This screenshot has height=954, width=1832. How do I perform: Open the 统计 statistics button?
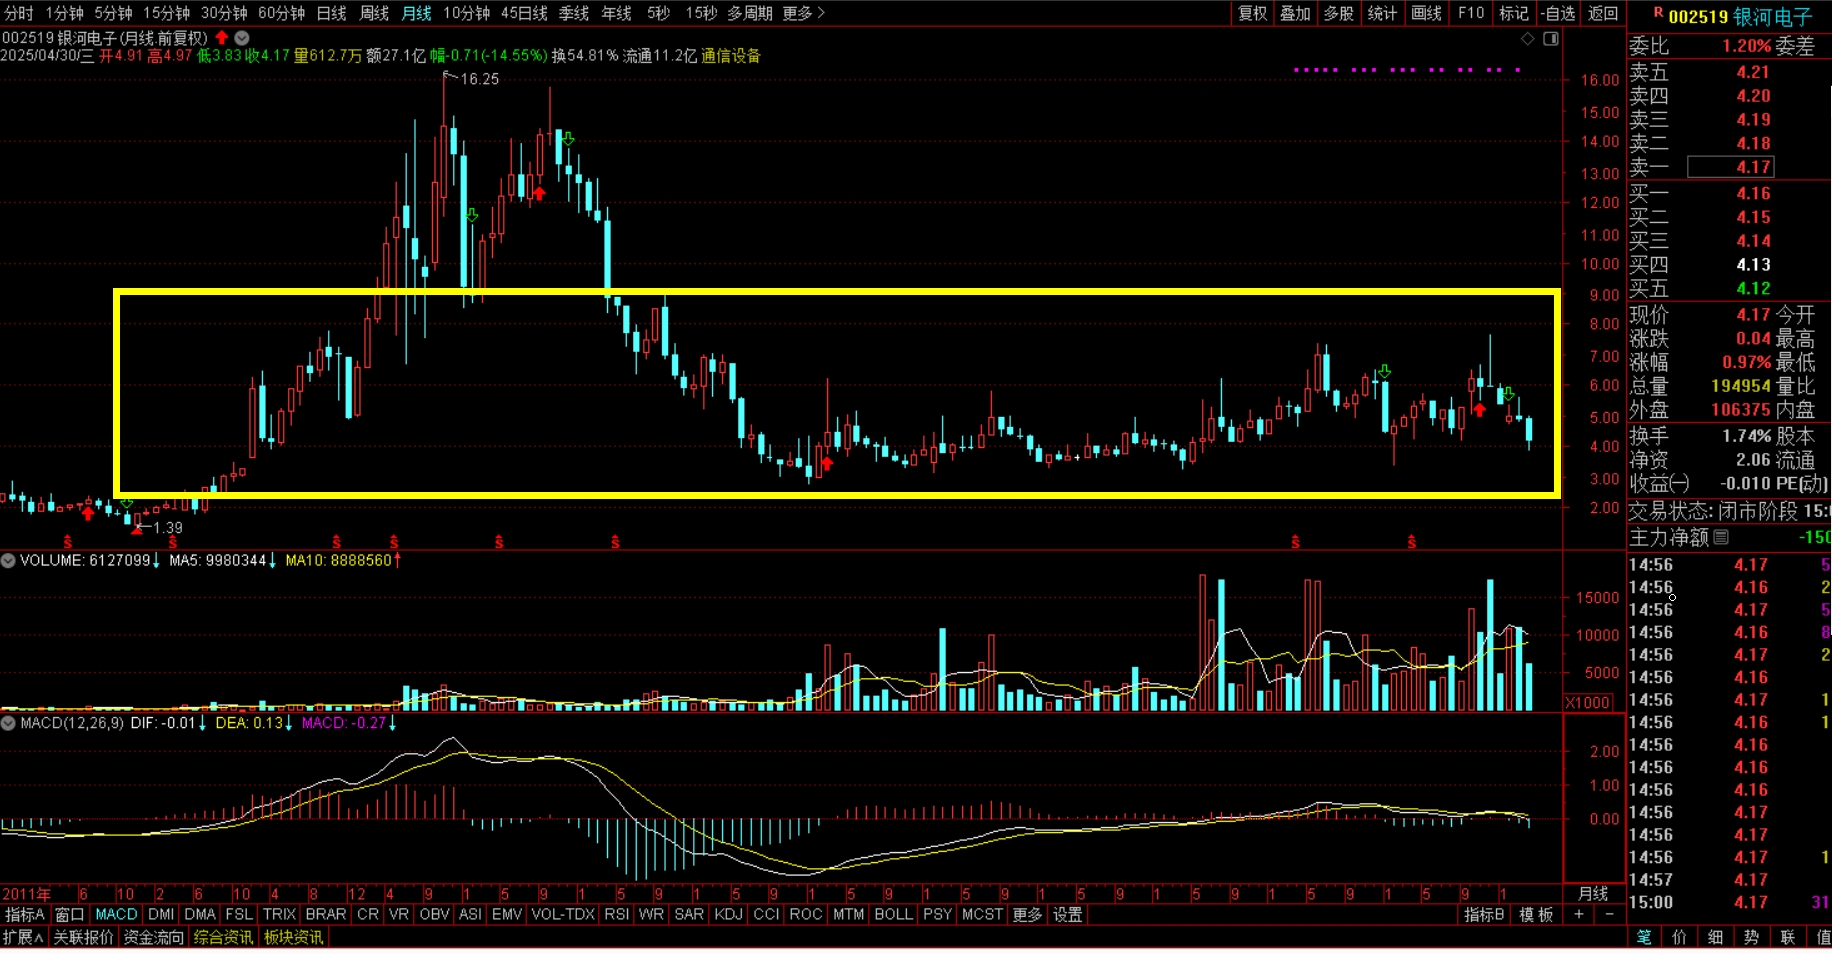1382,13
